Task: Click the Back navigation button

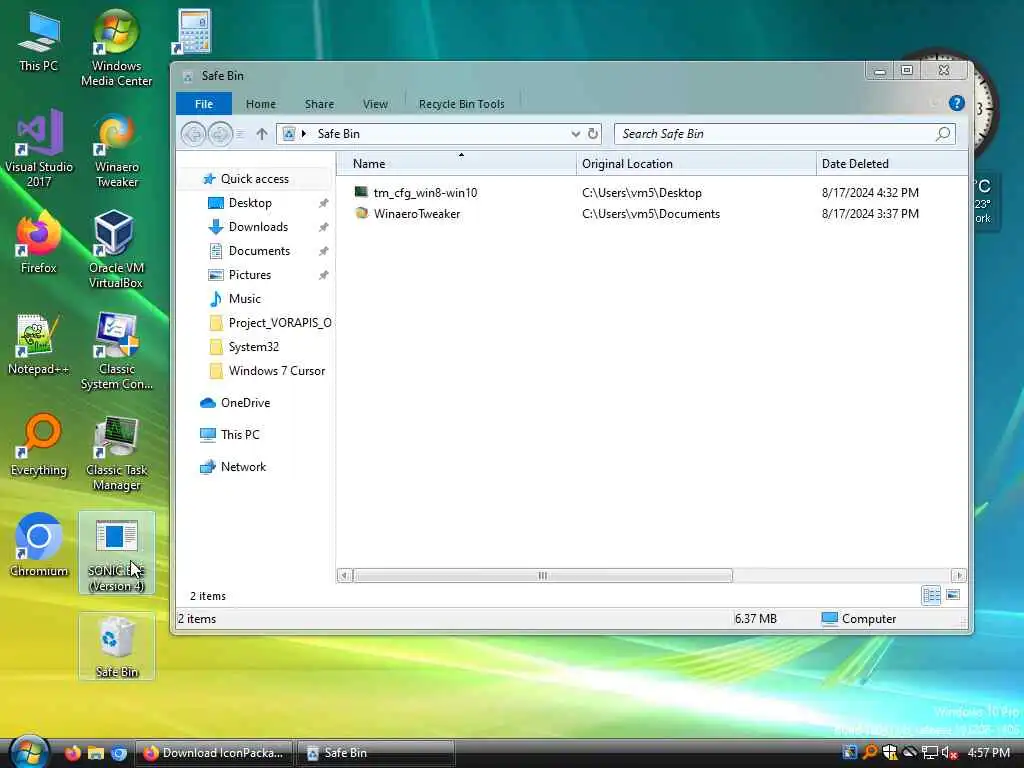Action: 193,134
